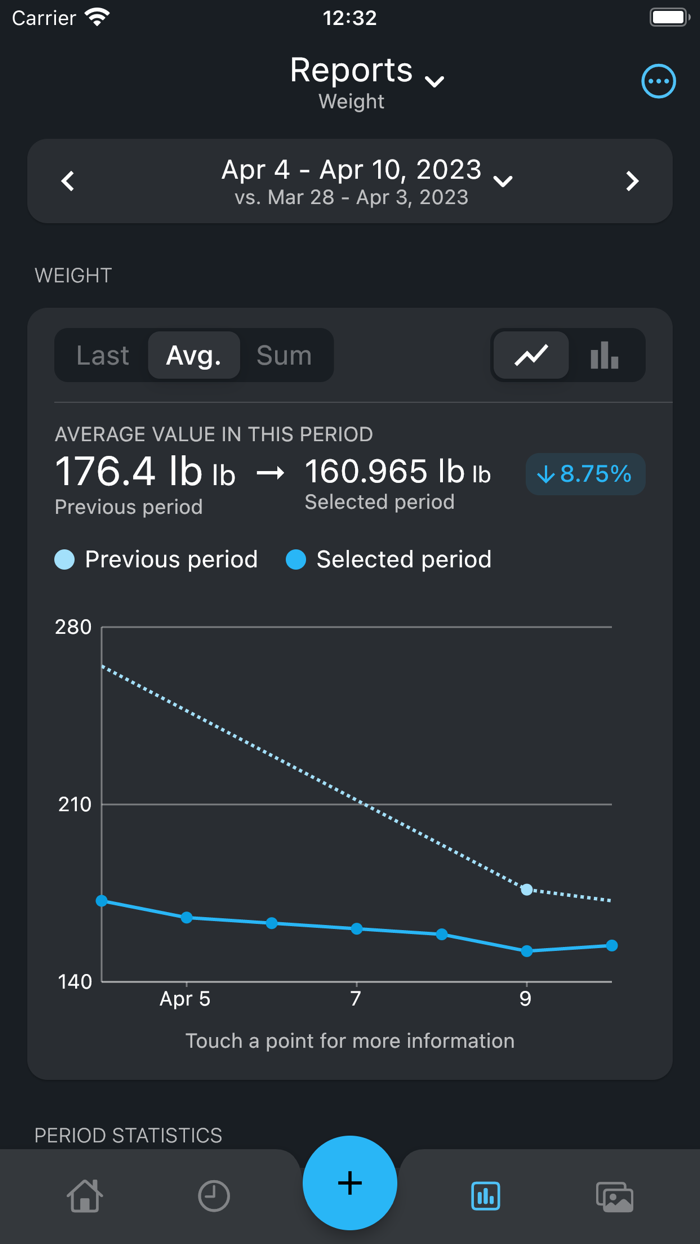This screenshot has width=700, height=1244.
Task: Open the statistics bar chart icon
Action: point(485,1196)
